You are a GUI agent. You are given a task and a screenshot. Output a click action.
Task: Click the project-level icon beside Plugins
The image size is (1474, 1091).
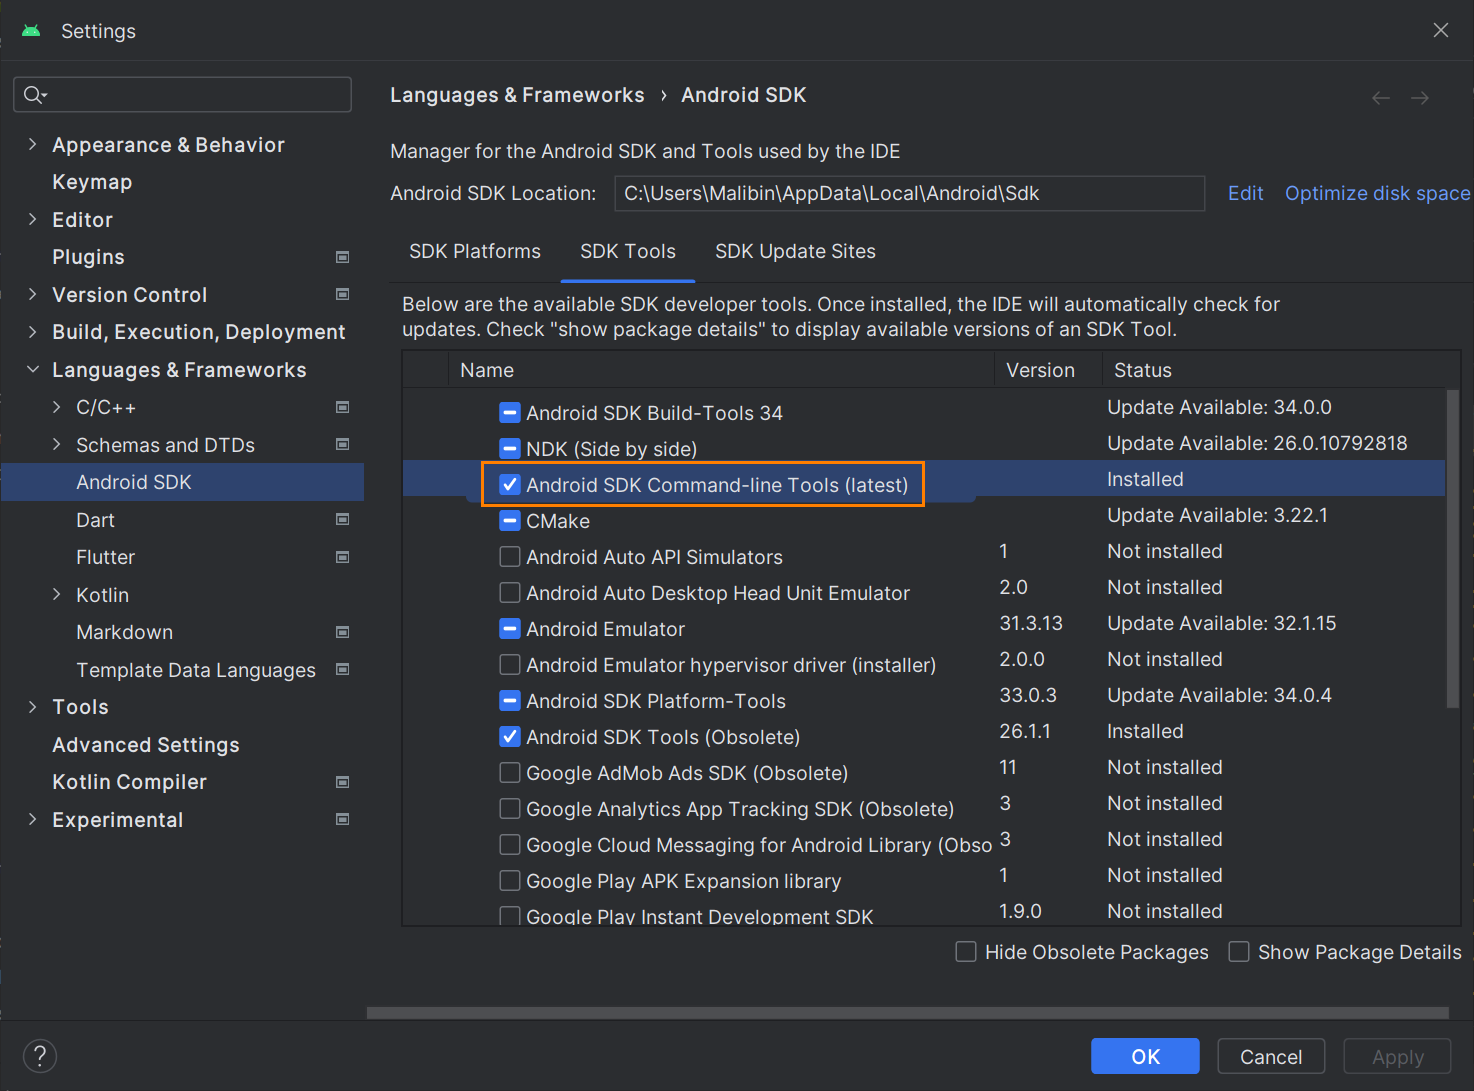(x=343, y=257)
